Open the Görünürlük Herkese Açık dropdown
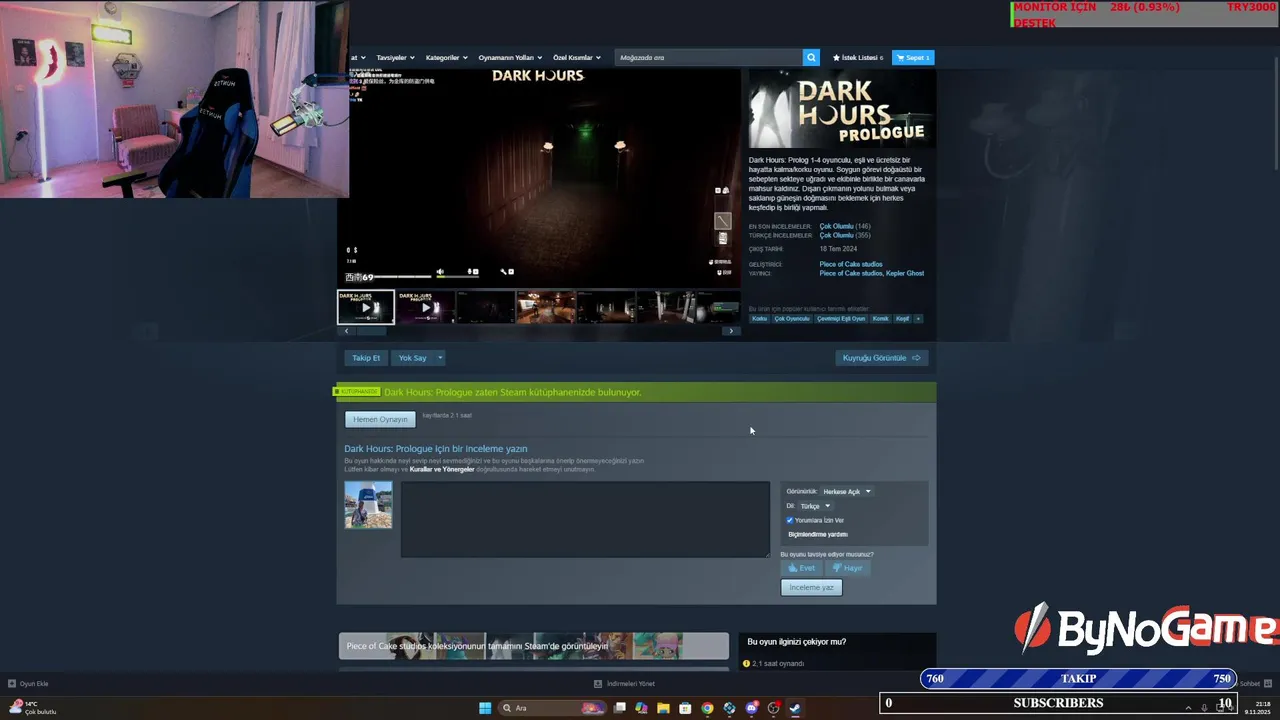 pos(846,491)
